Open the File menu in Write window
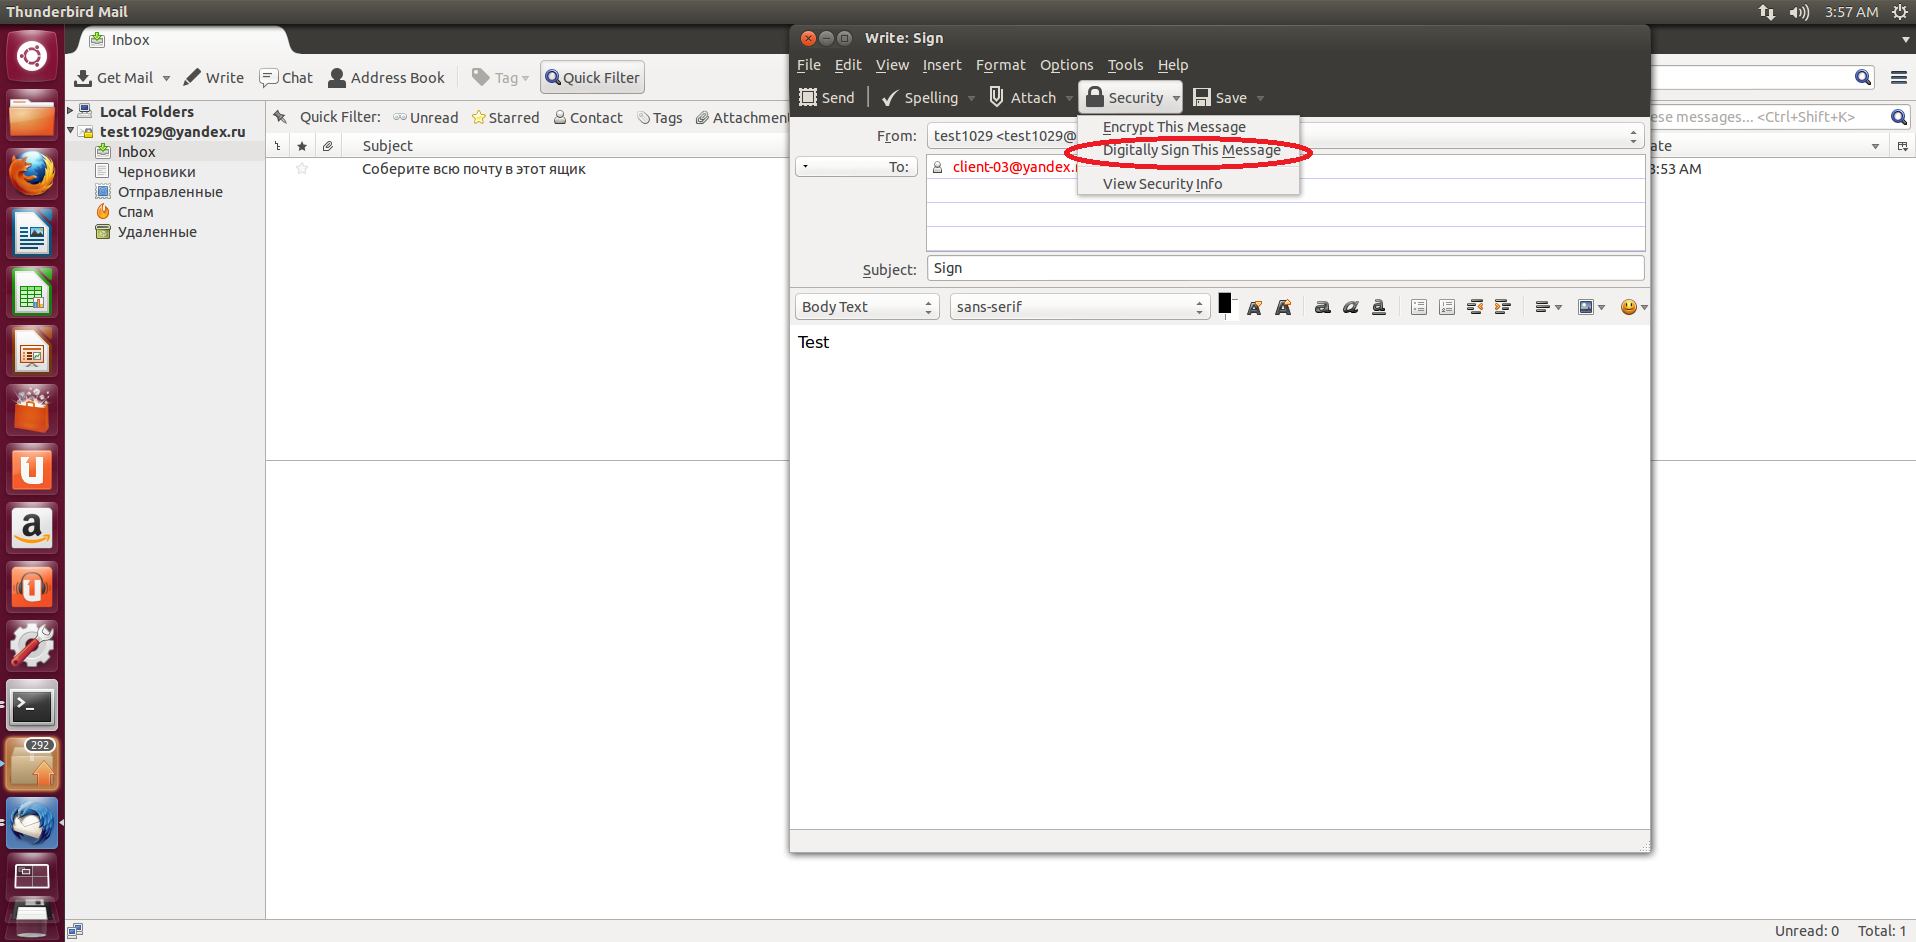Viewport: 1916px width, 942px height. [x=808, y=65]
